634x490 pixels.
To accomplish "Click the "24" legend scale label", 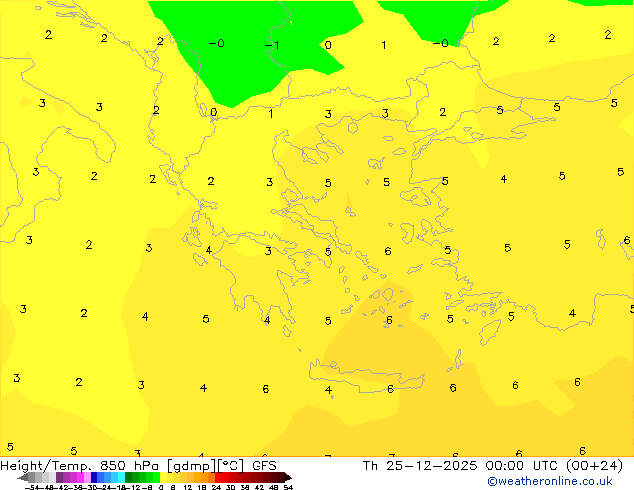I will coord(216,488).
